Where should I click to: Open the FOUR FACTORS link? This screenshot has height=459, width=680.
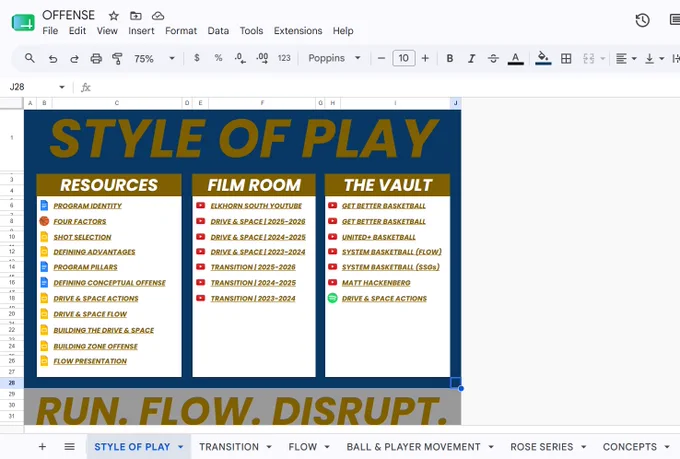[80, 221]
